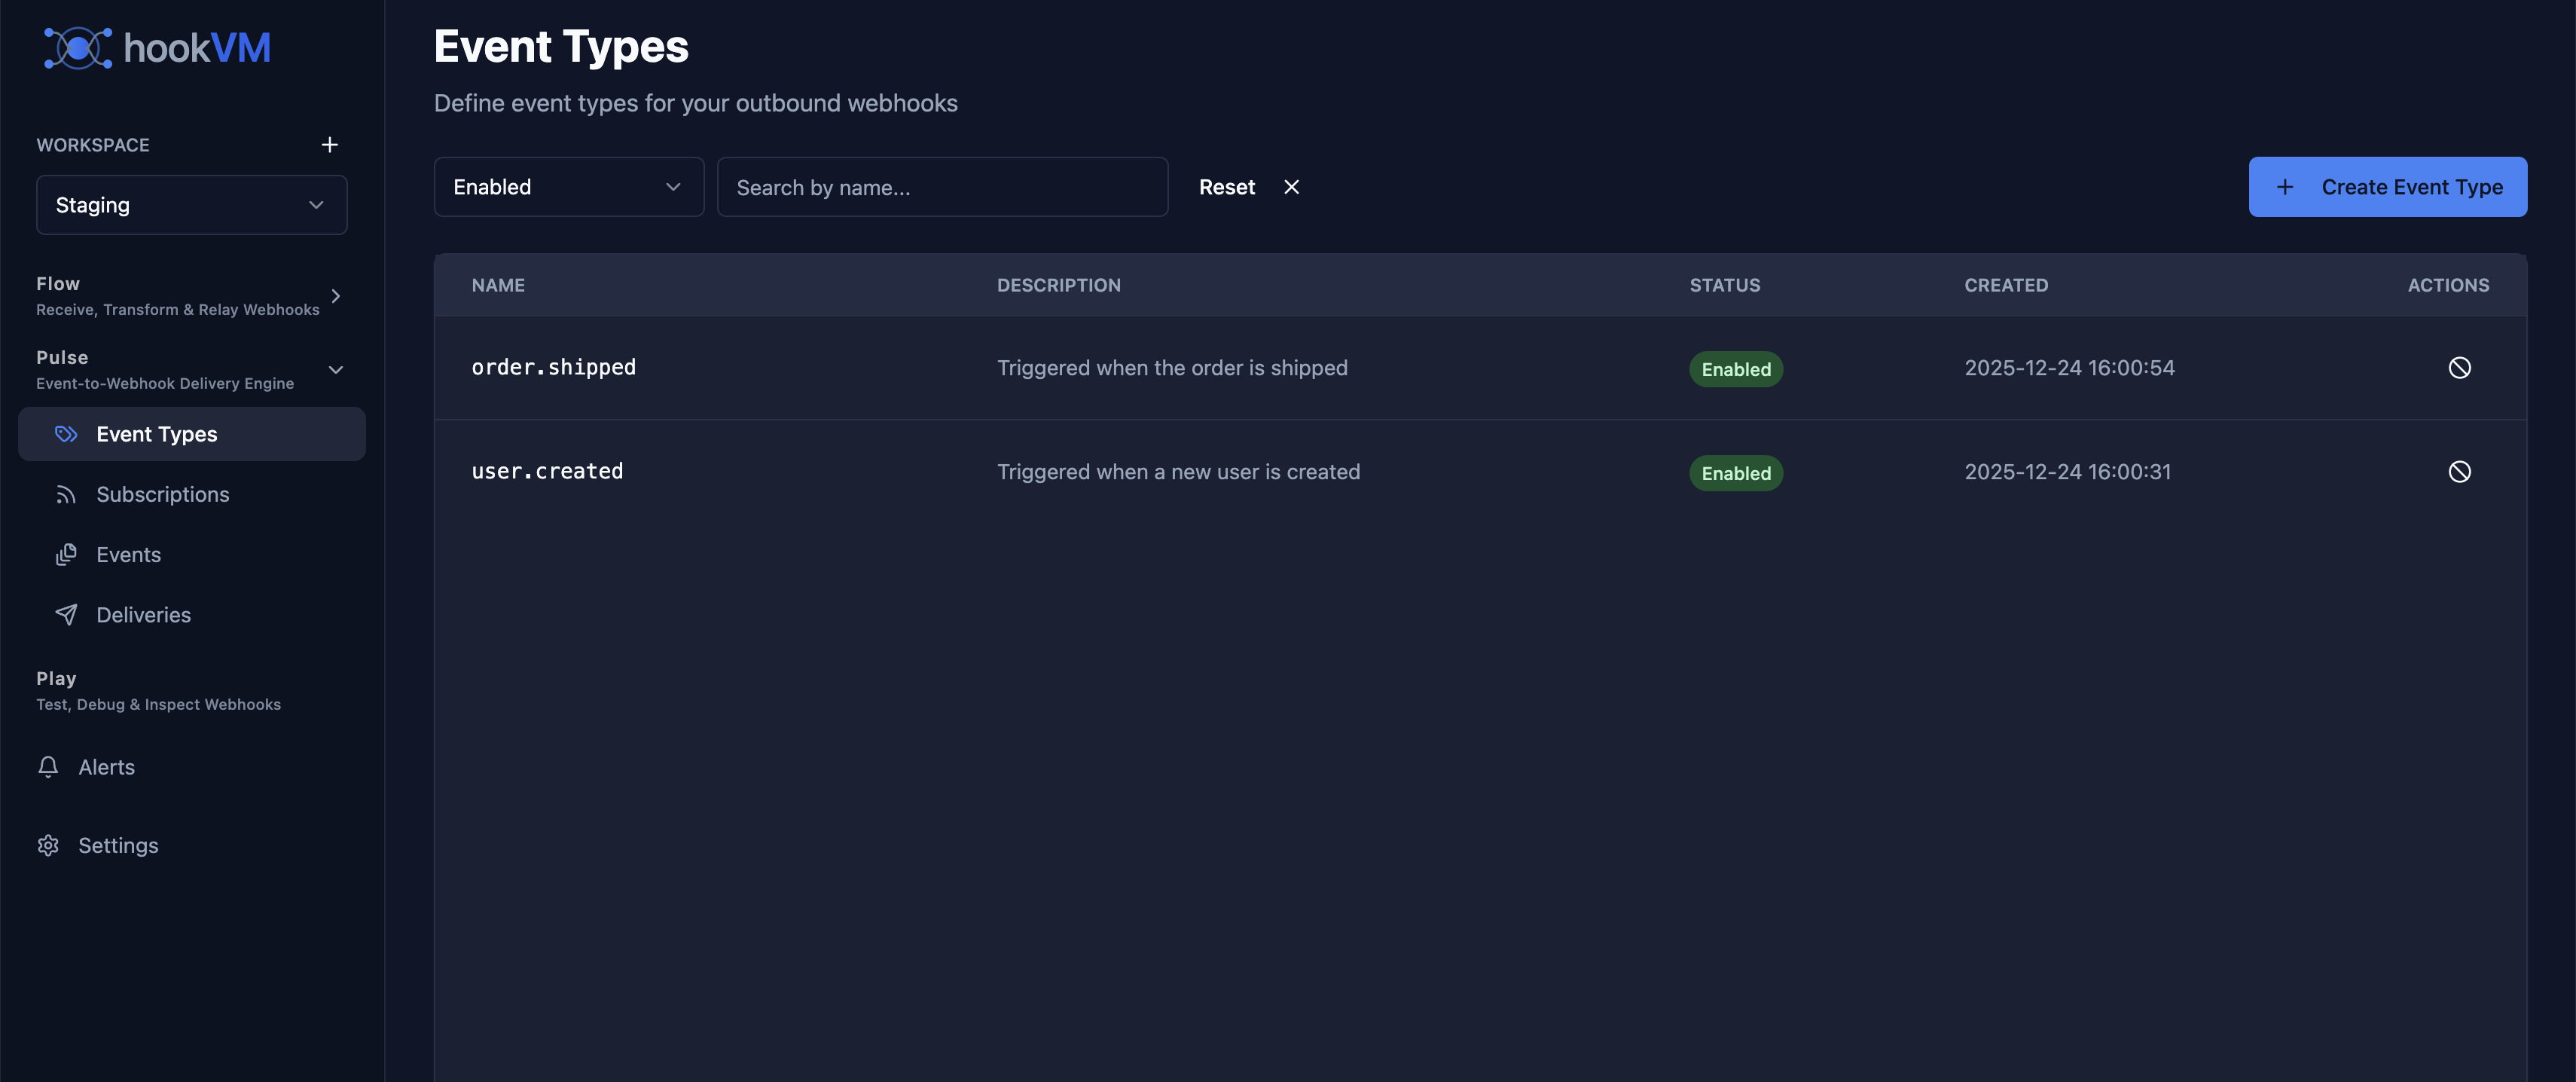Click the clear filter X icon
The image size is (2576, 1082).
pyautogui.click(x=1291, y=187)
